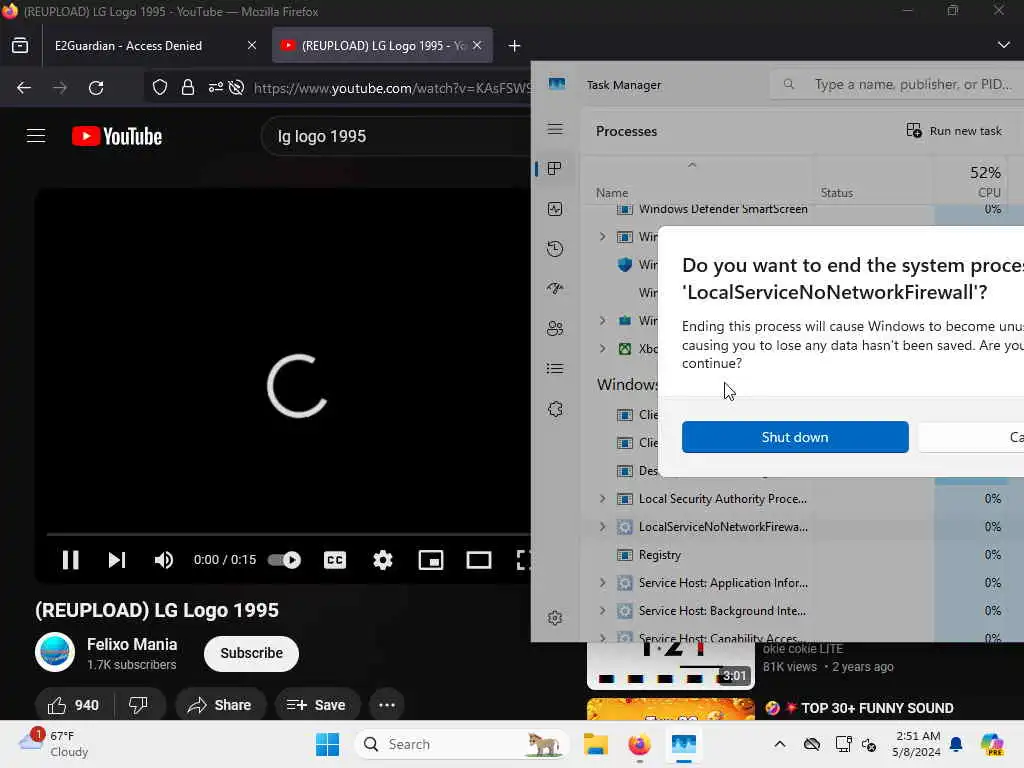Dislike the LG Logo 1995 video

[x=138, y=705]
